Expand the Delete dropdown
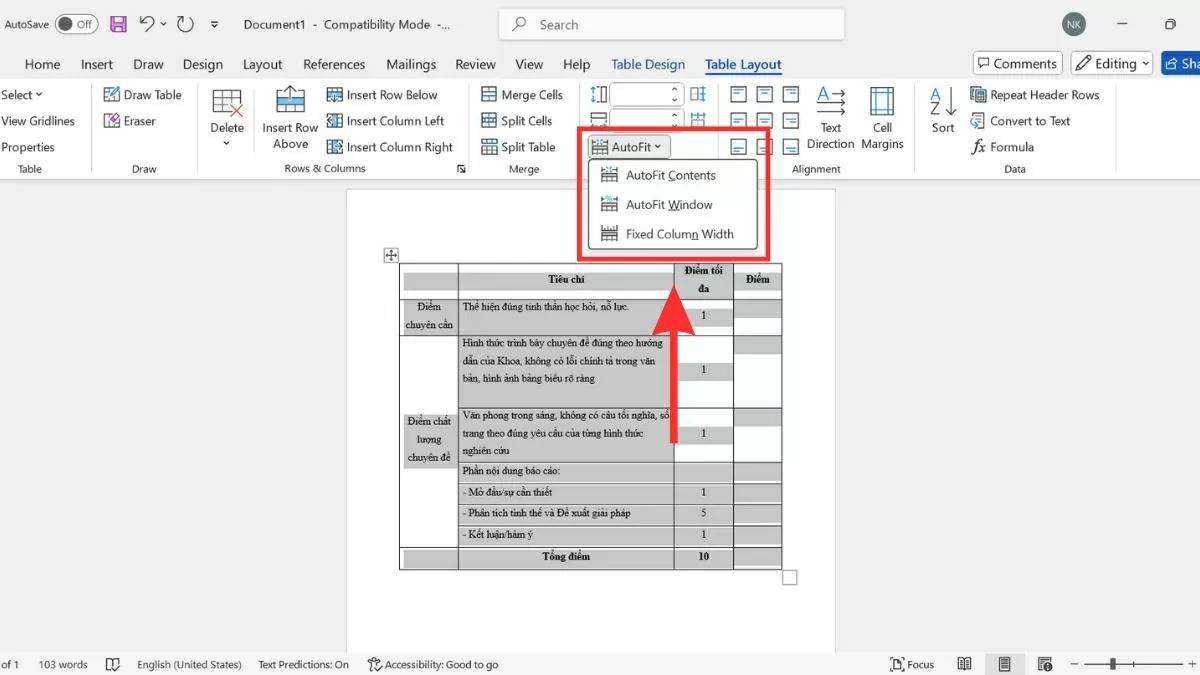Screen dimensions: 1200x675 point(227,143)
